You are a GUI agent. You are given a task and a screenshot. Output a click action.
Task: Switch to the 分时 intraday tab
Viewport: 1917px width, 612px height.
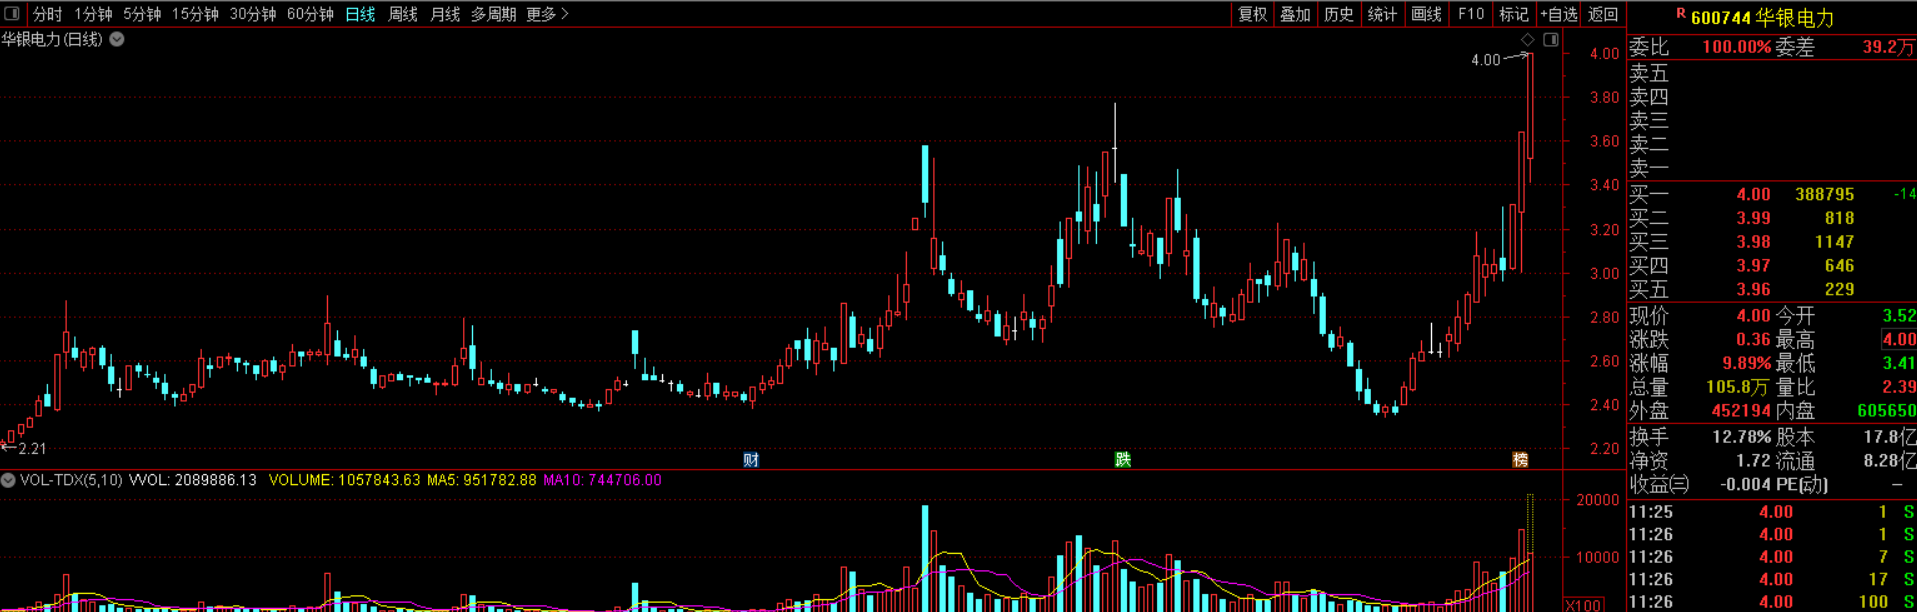(x=47, y=14)
